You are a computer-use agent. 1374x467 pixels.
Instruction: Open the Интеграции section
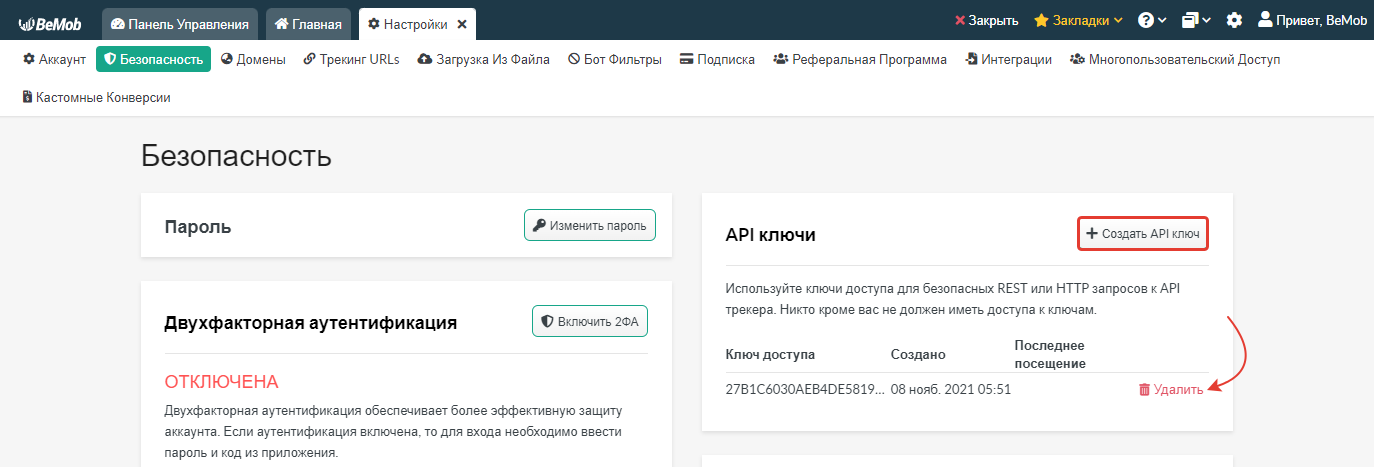pos(1008,59)
